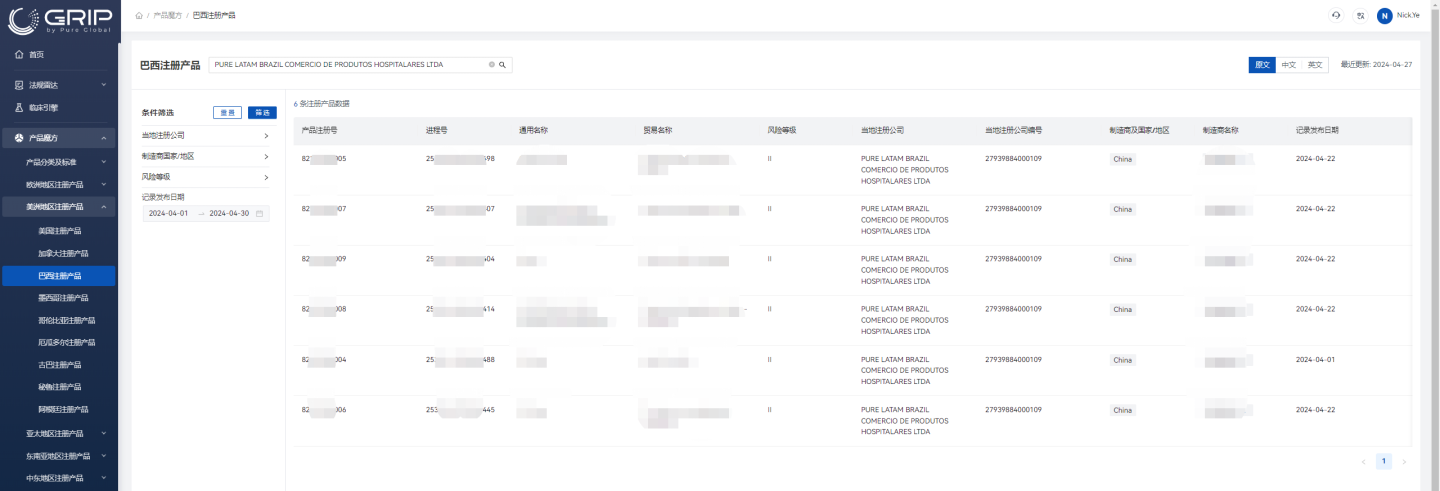Collapse 美洲地区注册产品 submenu
The image size is (1440, 491).
104,206
